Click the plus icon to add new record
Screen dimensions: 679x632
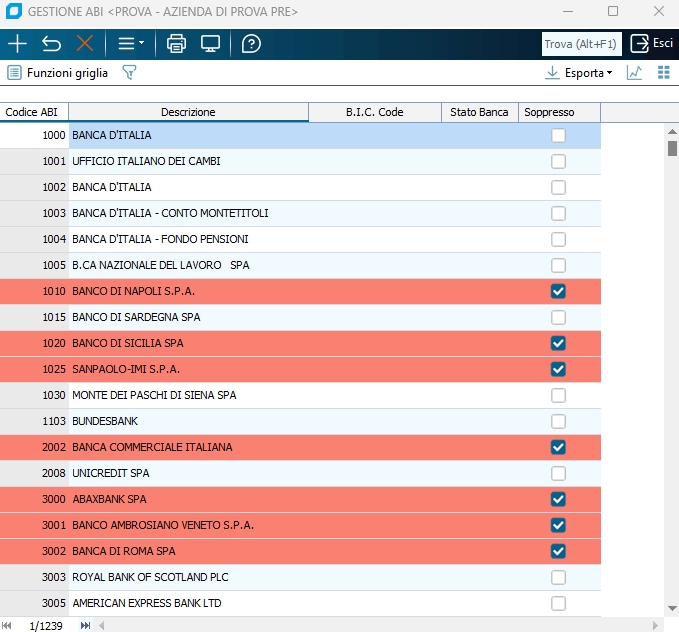pyautogui.click(x=17, y=44)
